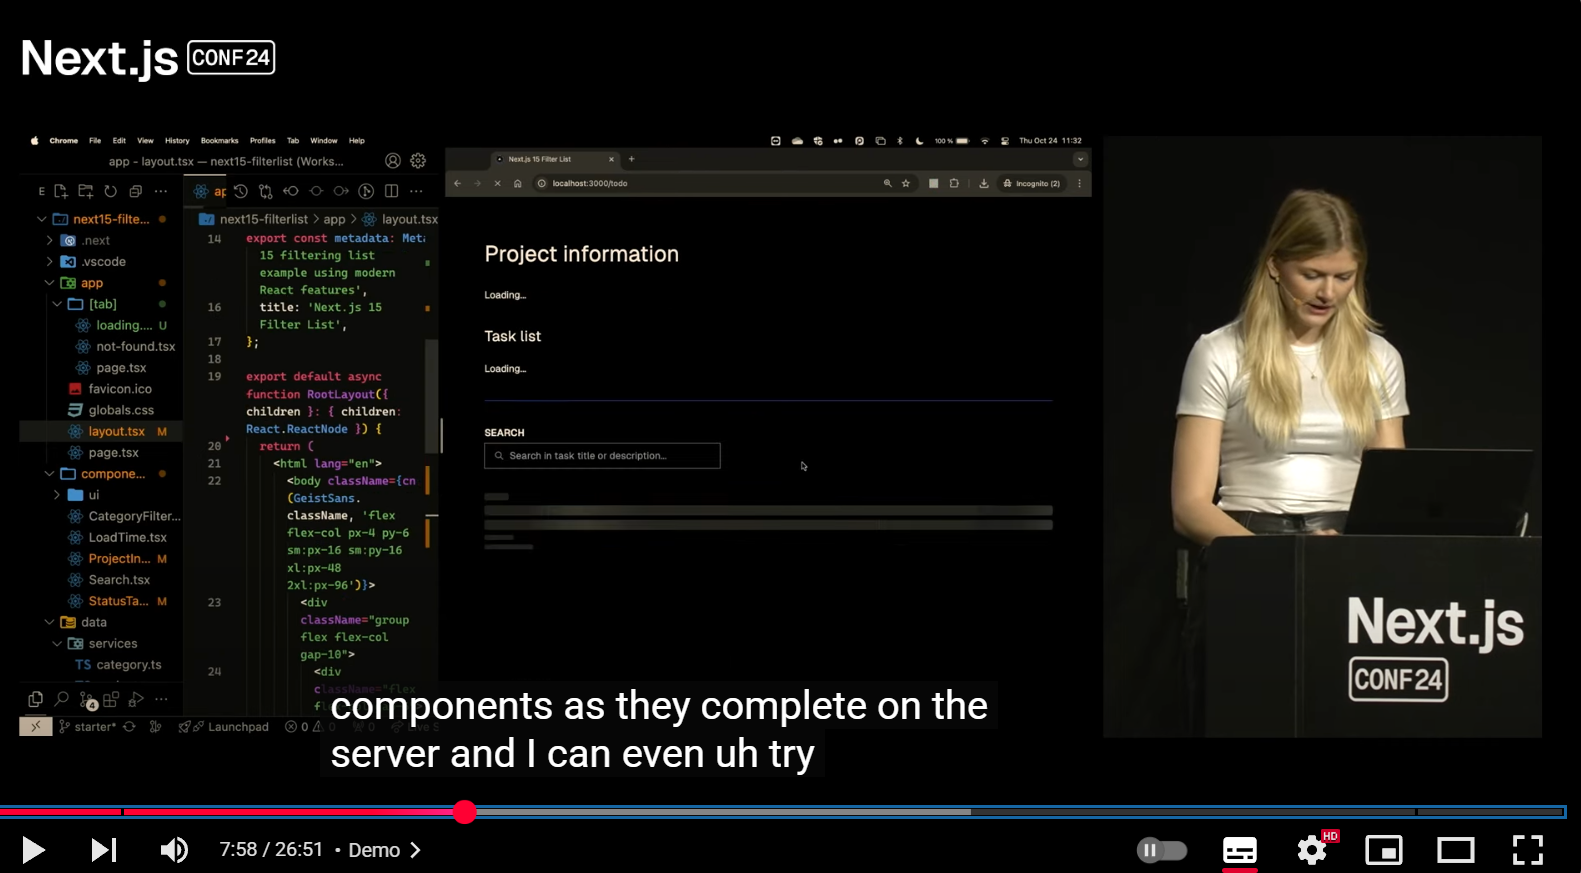
Task: Play the video
Action: pyautogui.click(x=33, y=850)
